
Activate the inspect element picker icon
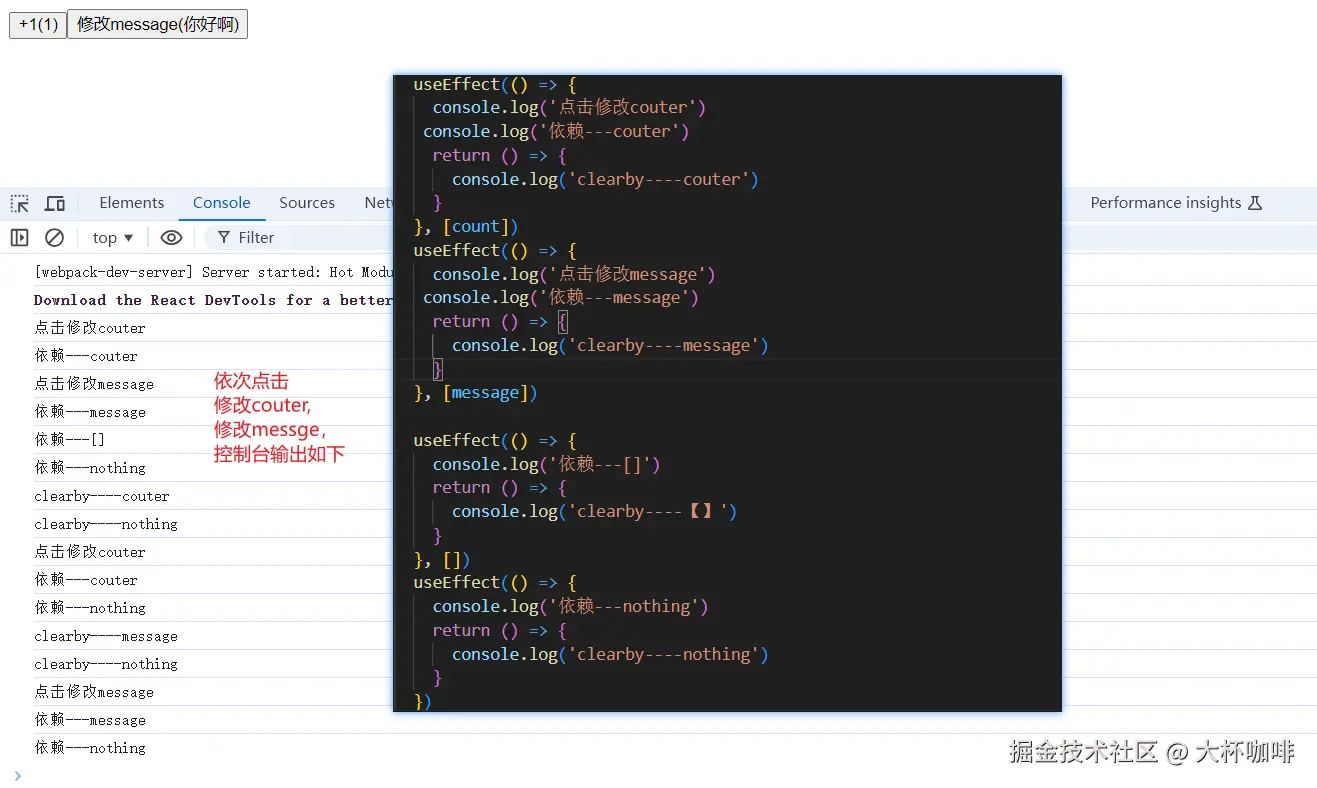(20, 203)
